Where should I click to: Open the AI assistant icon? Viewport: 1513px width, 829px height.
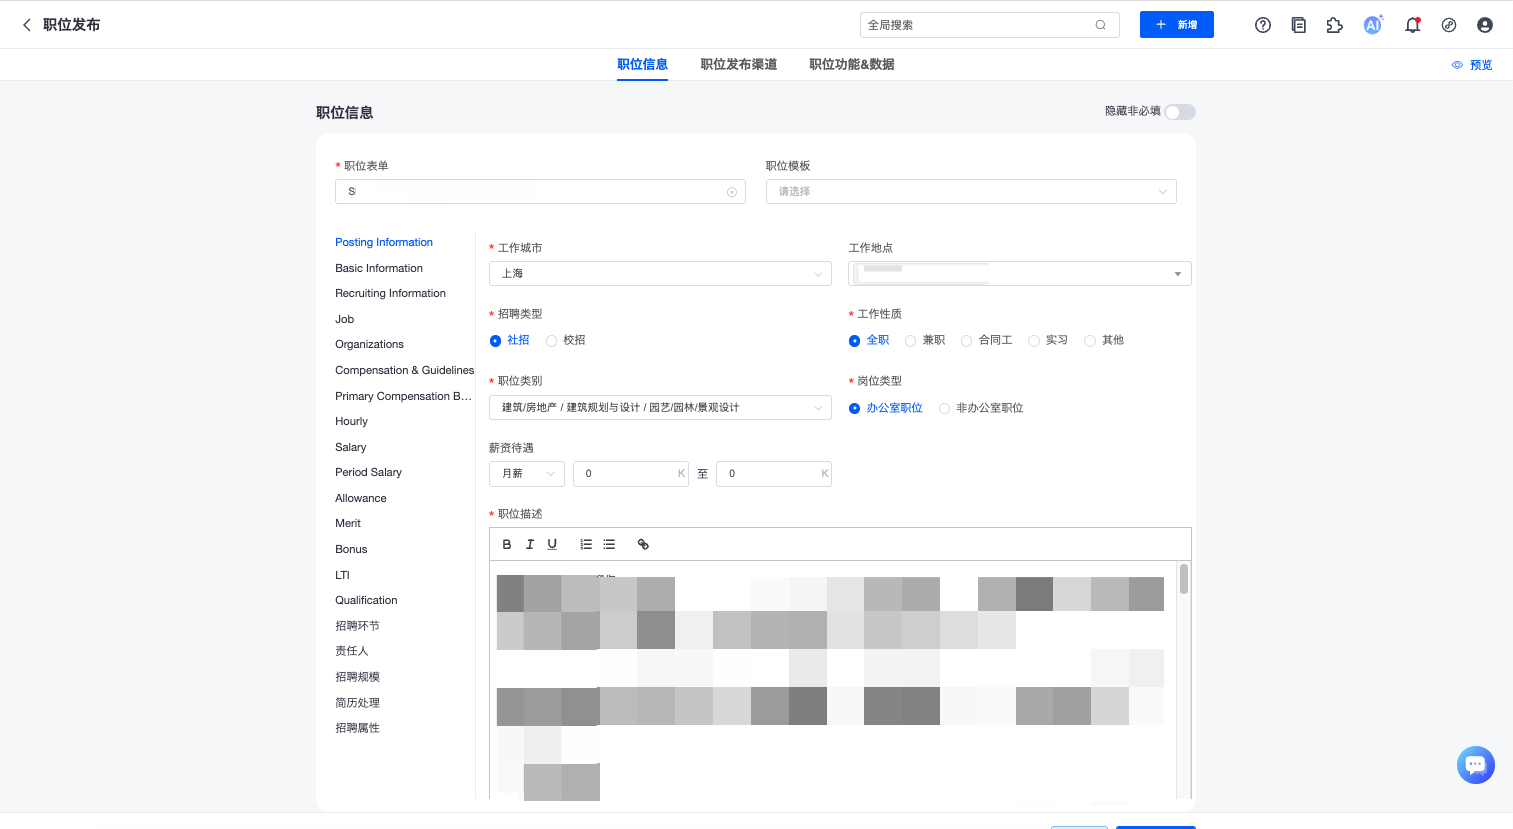pyautogui.click(x=1373, y=25)
